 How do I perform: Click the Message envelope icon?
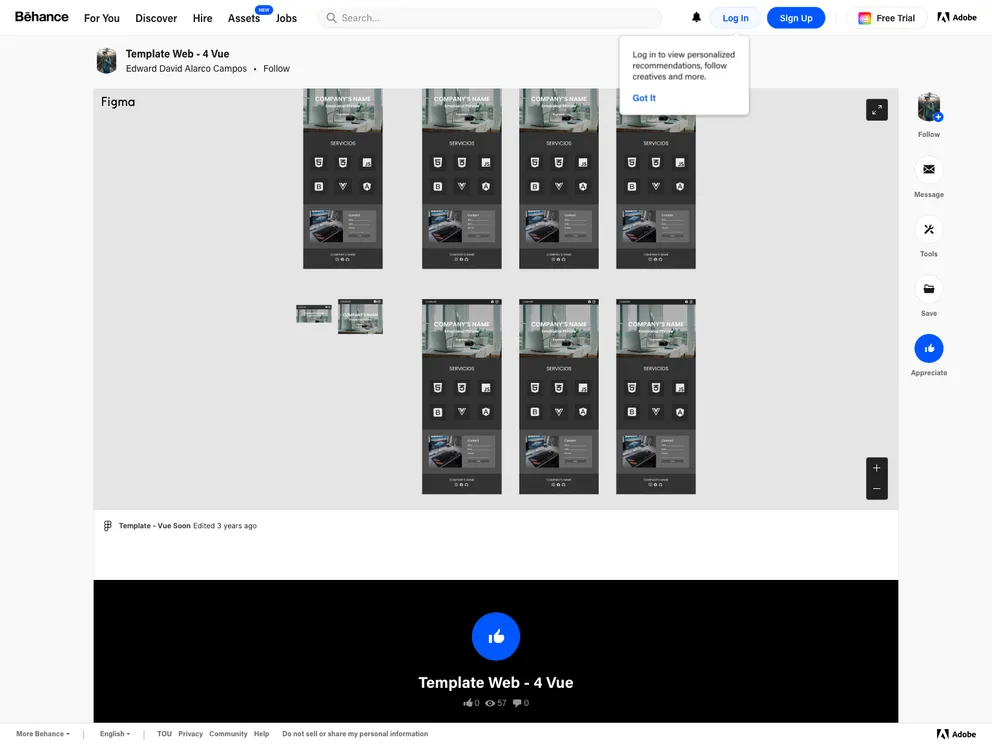point(928,170)
